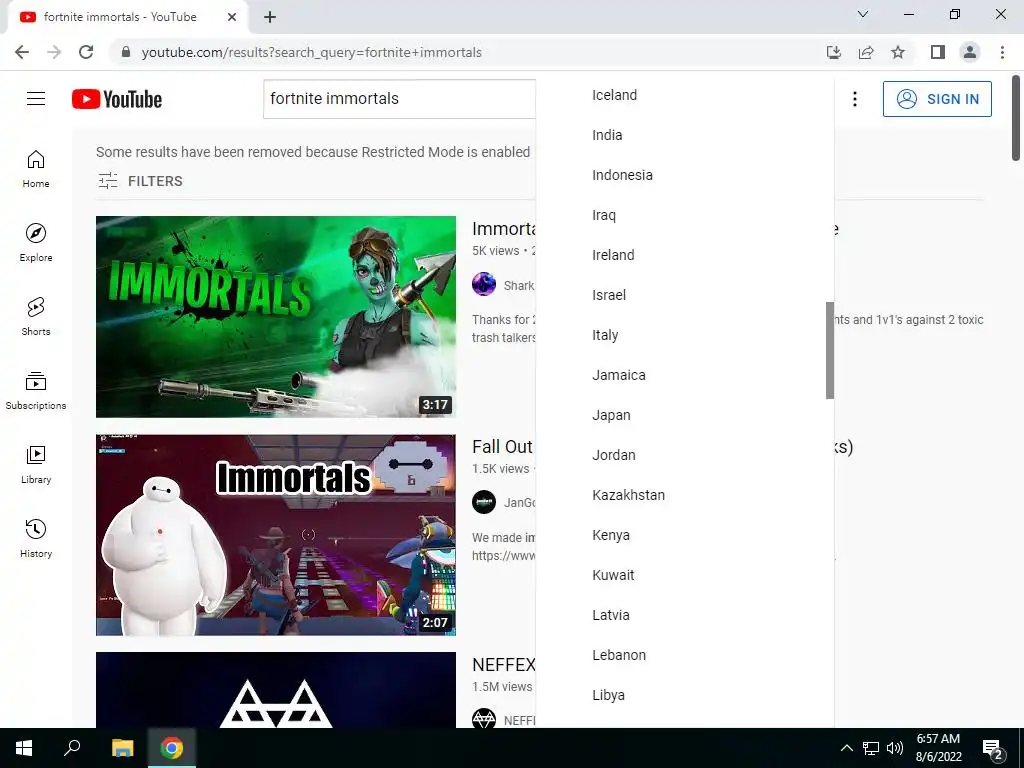Open the green IMMORTALS video thumbnail

coord(276,317)
